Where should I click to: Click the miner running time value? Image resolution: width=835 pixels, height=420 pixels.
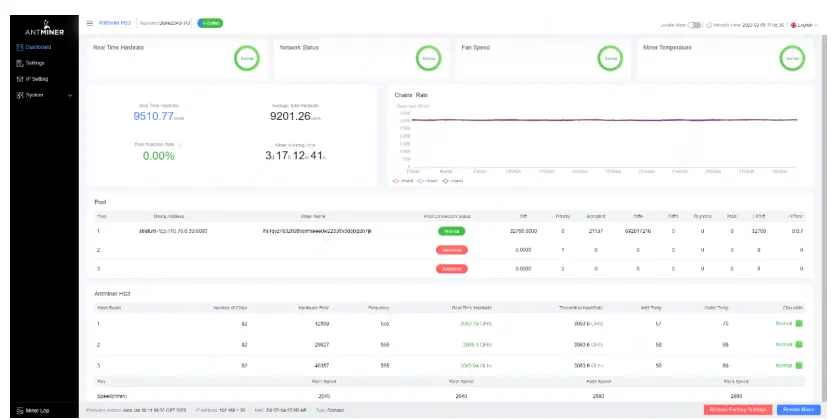click(x=296, y=155)
